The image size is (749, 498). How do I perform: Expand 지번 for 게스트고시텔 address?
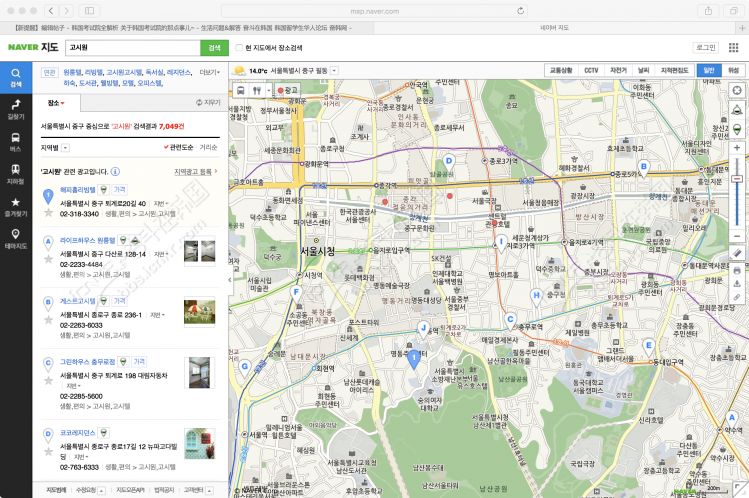click(157, 315)
